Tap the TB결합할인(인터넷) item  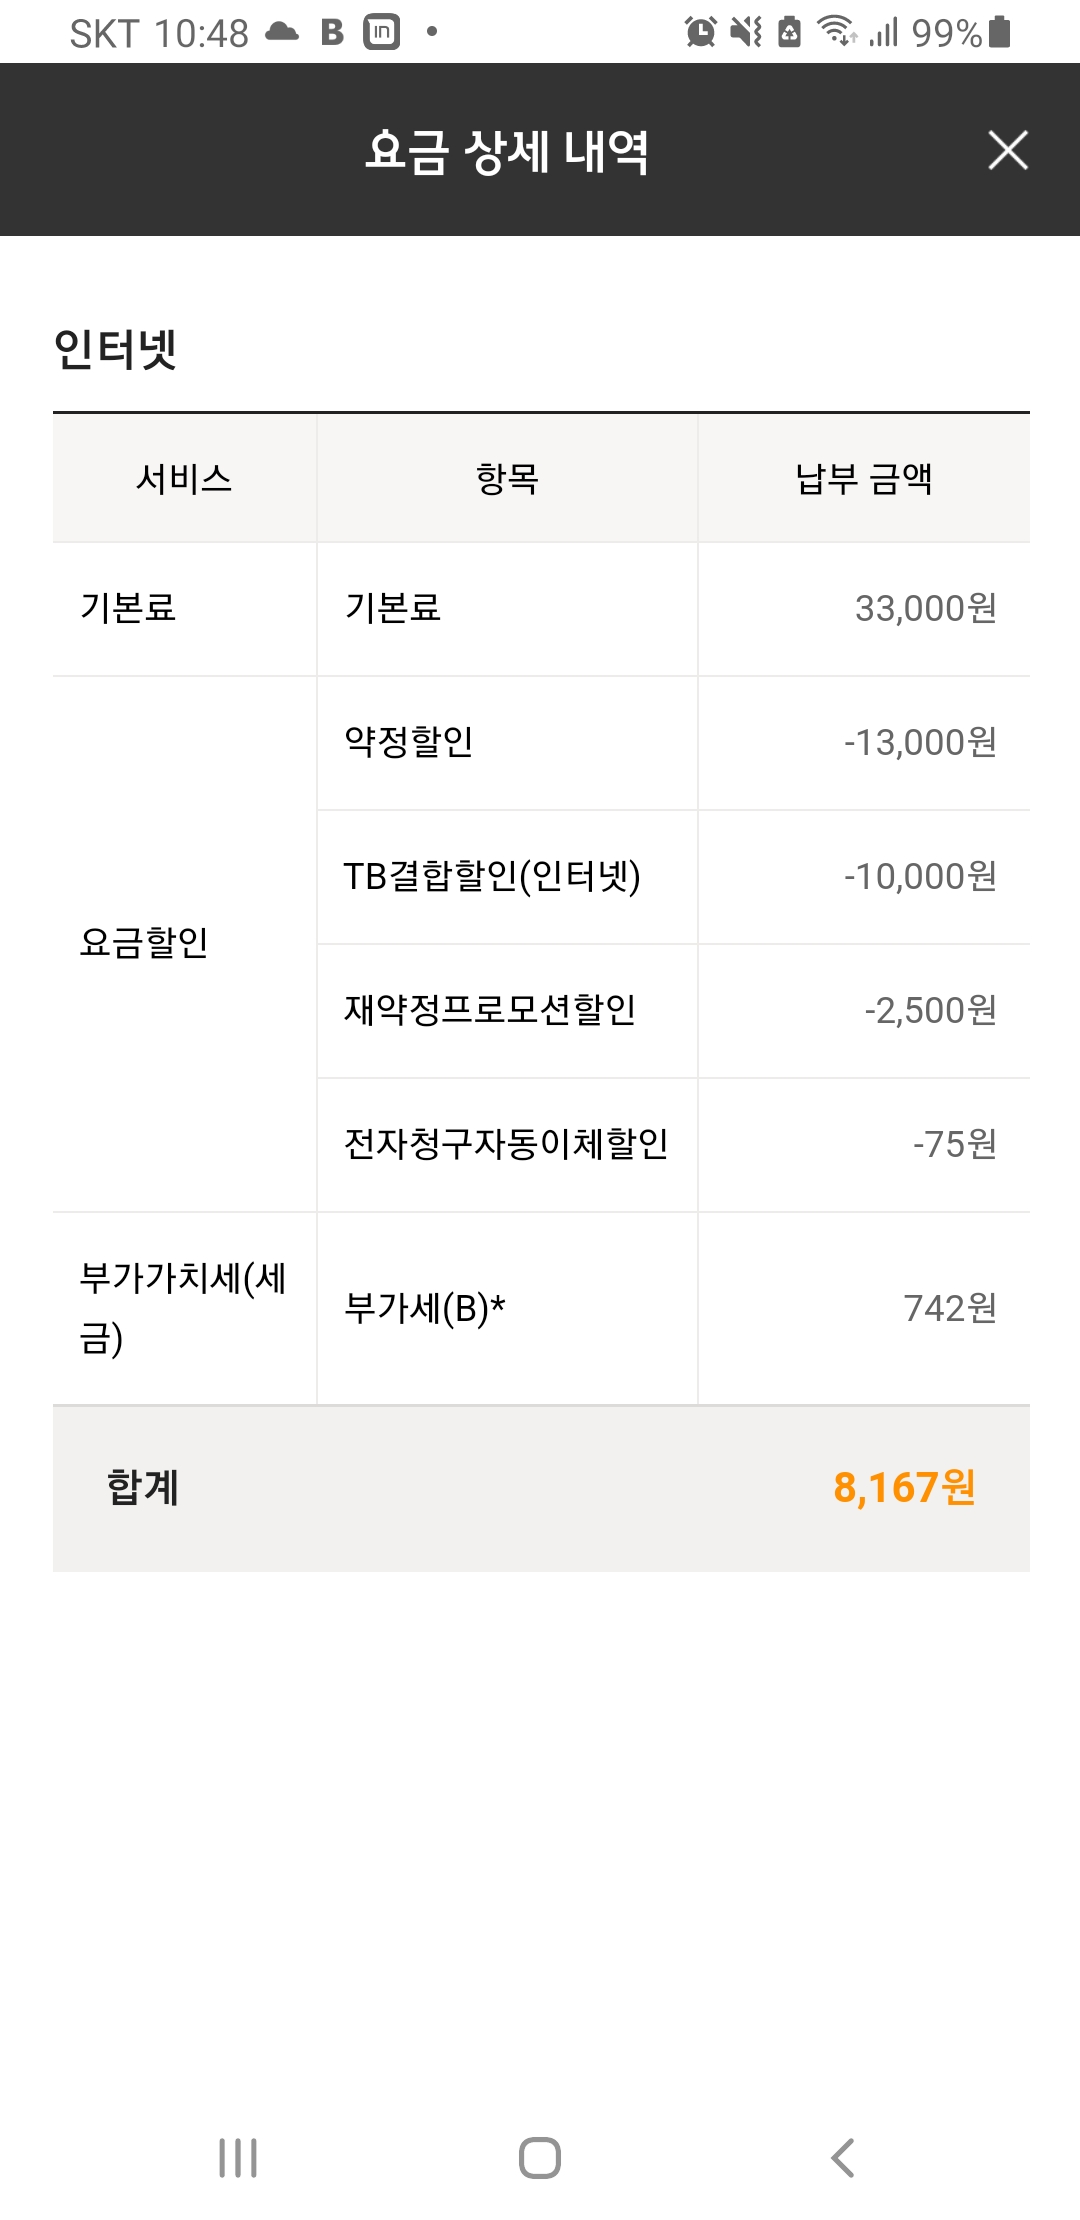pyautogui.click(x=492, y=876)
